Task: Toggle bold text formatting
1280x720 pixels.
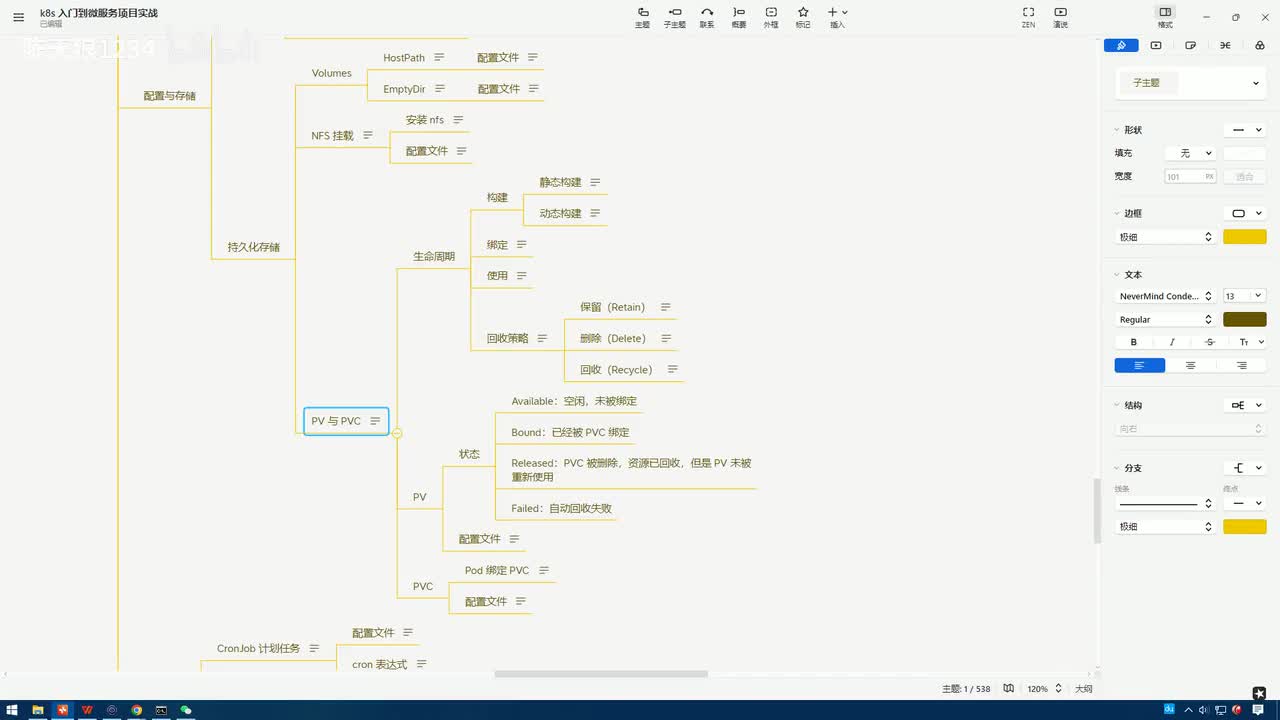Action: 1134,342
